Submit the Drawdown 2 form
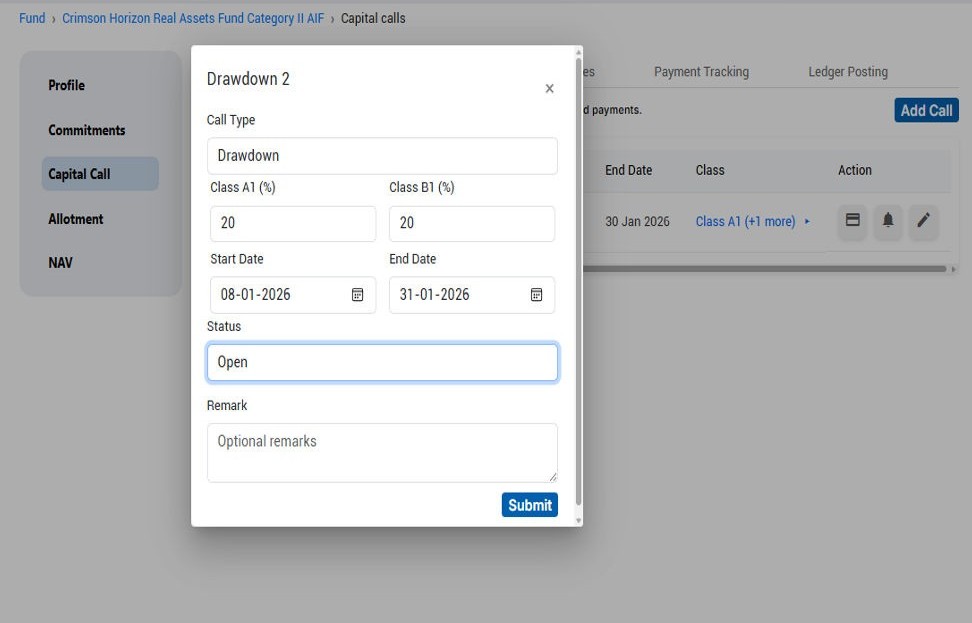Image resolution: width=972 pixels, height=623 pixels. tap(529, 504)
